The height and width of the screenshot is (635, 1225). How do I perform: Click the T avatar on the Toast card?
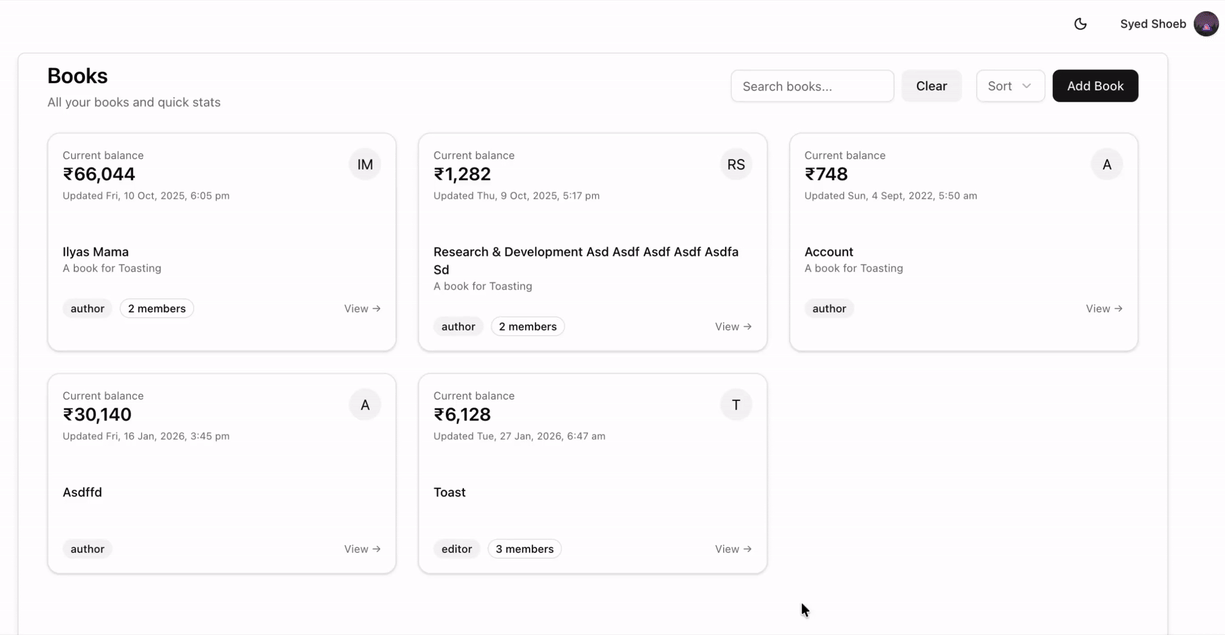click(736, 404)
